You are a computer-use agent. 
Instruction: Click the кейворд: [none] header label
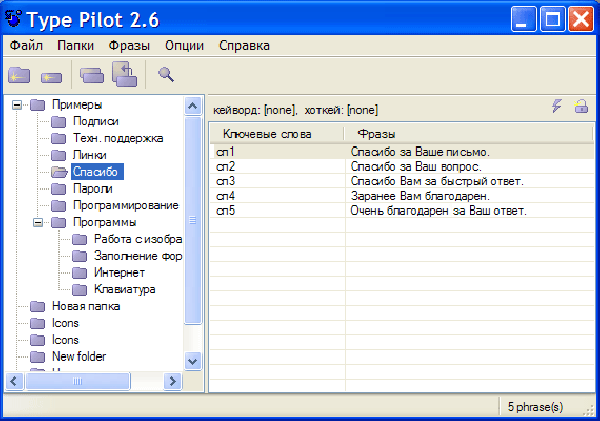[x=255, y=110]
